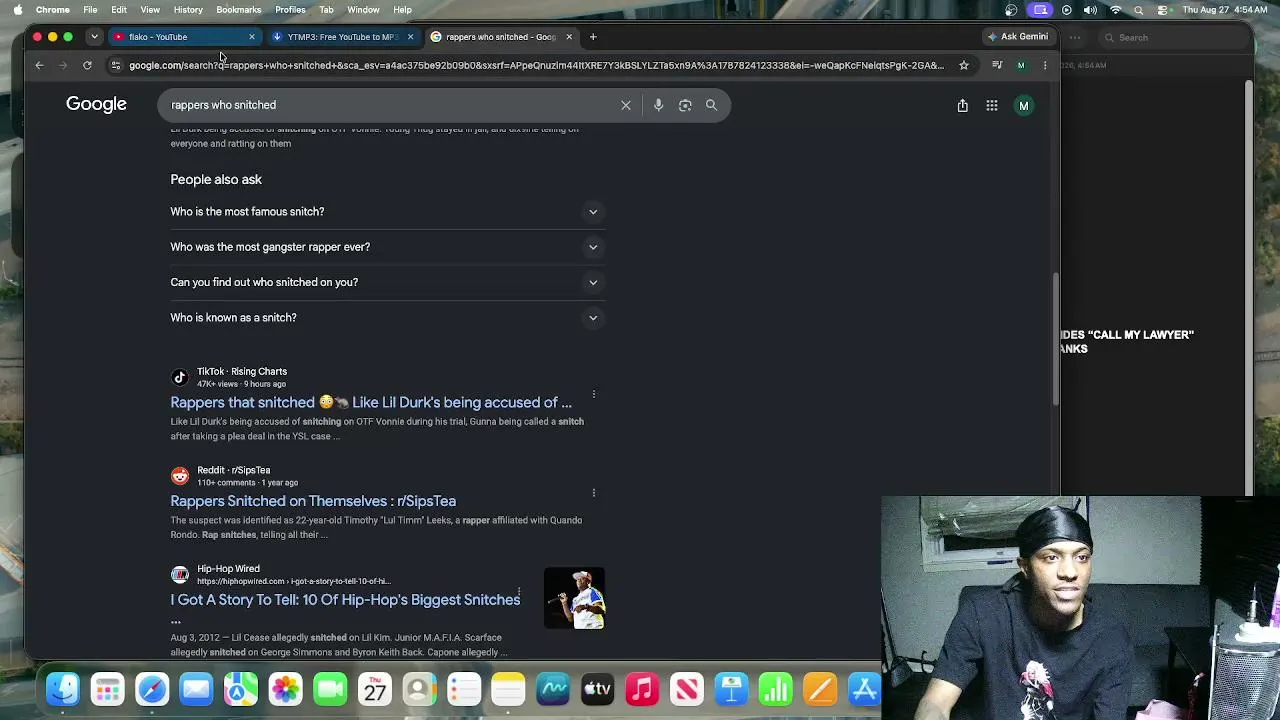Open the 'Rappers that snitched' TikTok link
Viewport: 1280px width, 720px height.
(371, 402)
